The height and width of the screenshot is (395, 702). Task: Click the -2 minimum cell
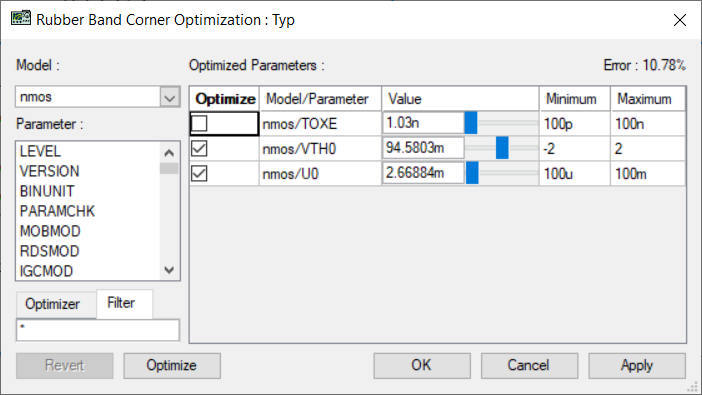[575, 149]
